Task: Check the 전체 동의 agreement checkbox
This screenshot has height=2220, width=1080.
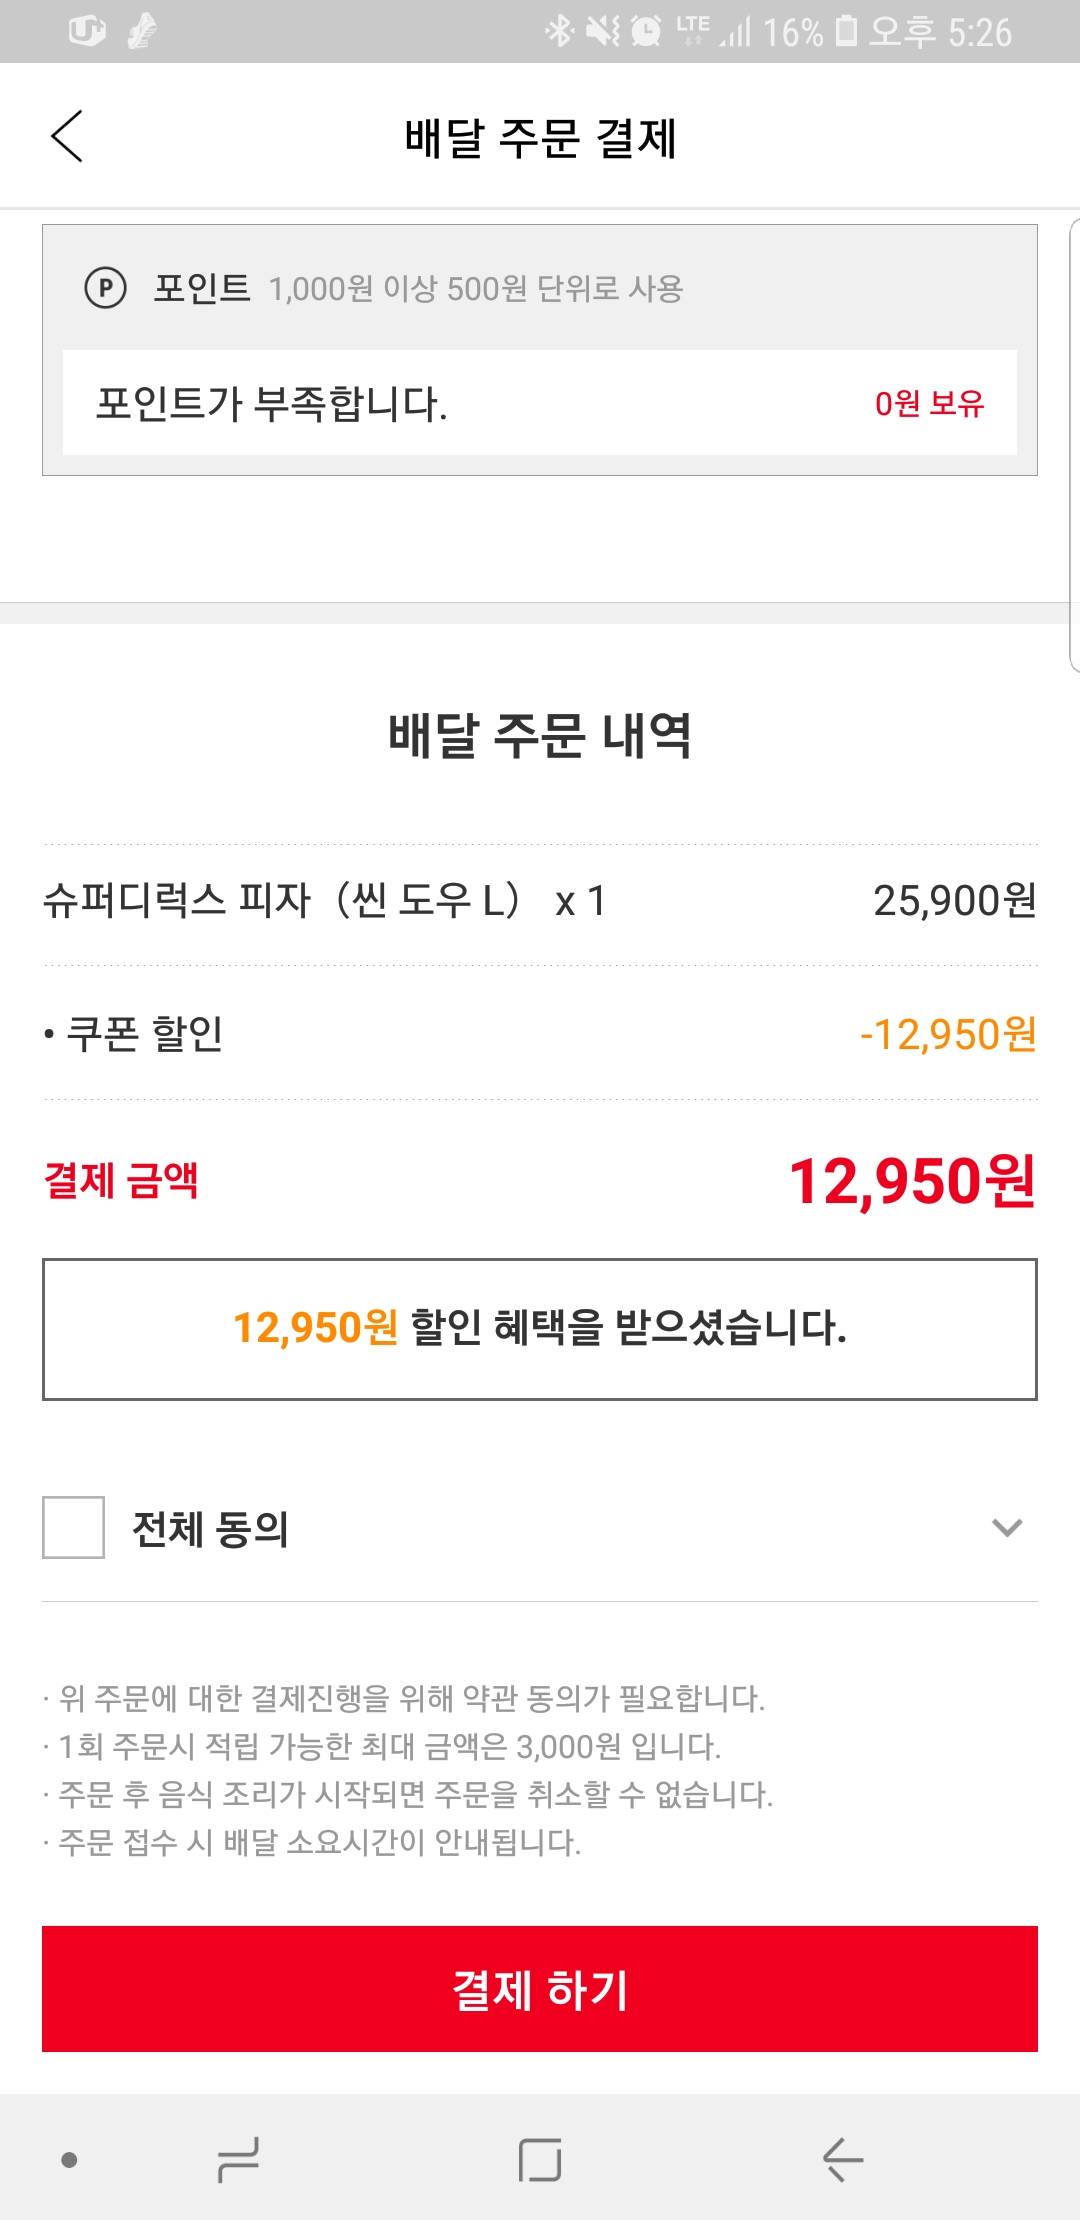Action: tap(73, 1527)
